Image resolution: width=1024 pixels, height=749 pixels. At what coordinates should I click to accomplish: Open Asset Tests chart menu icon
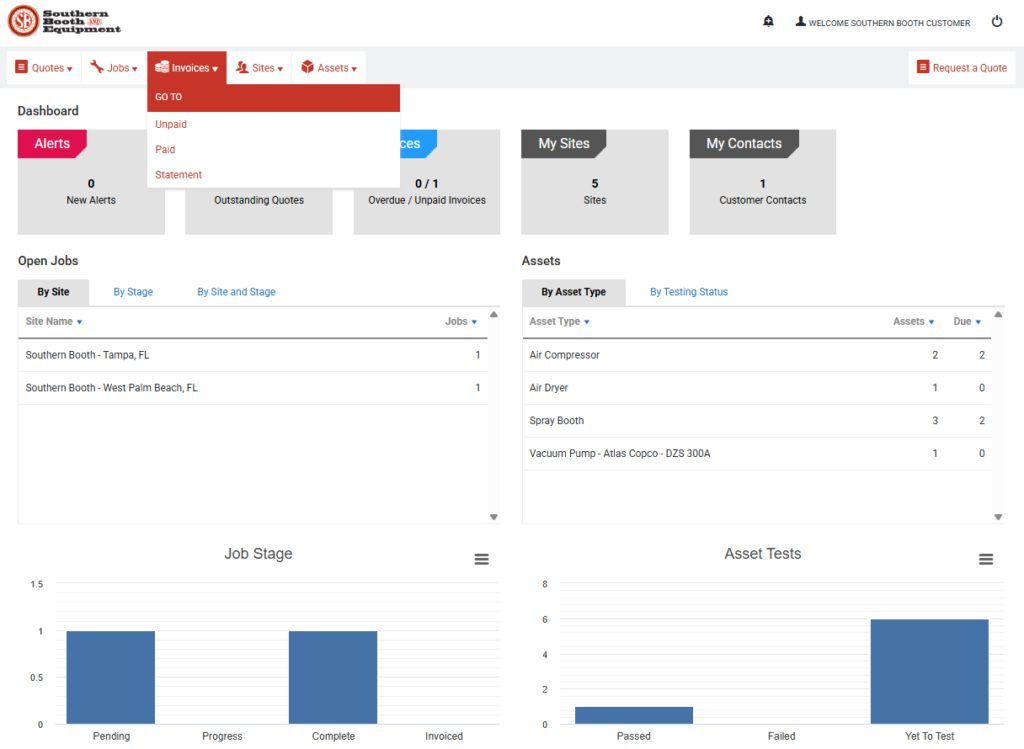coord(986,559)
